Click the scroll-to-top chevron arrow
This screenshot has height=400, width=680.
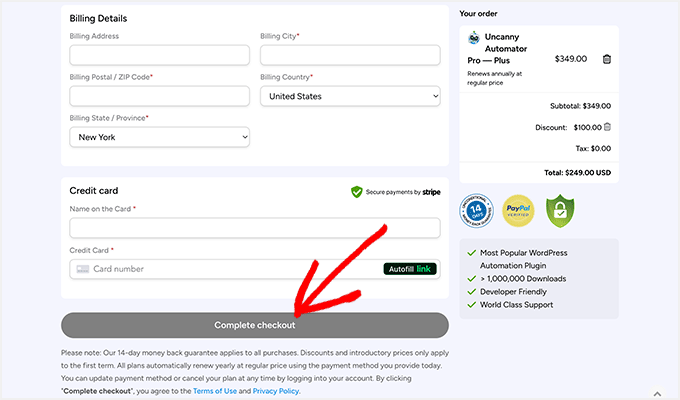pos(656,393)
